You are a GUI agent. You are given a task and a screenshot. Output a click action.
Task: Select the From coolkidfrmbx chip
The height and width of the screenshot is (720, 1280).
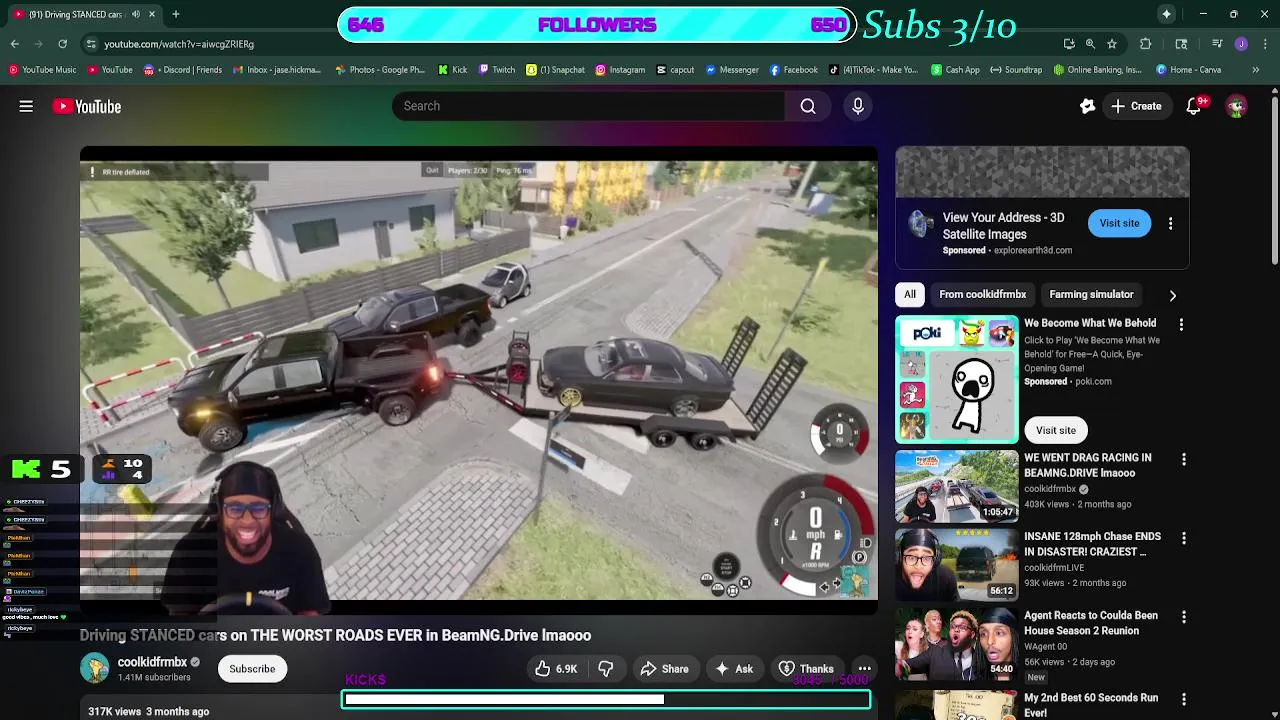coord(982,294)
